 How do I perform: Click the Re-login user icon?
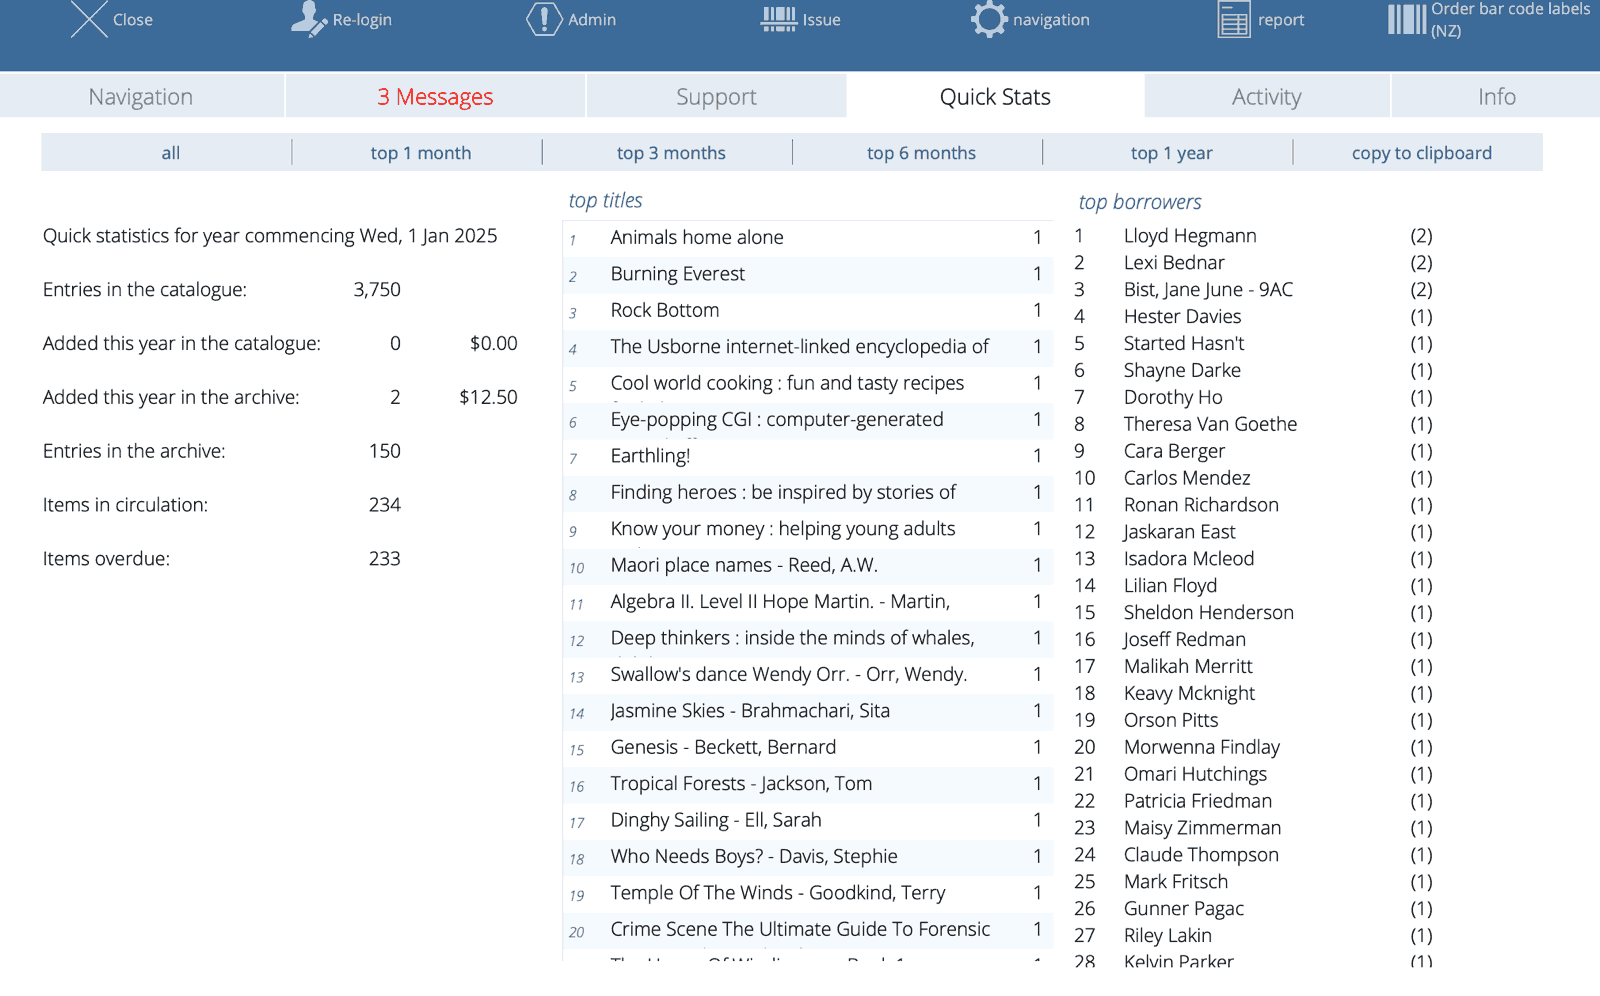308,20
